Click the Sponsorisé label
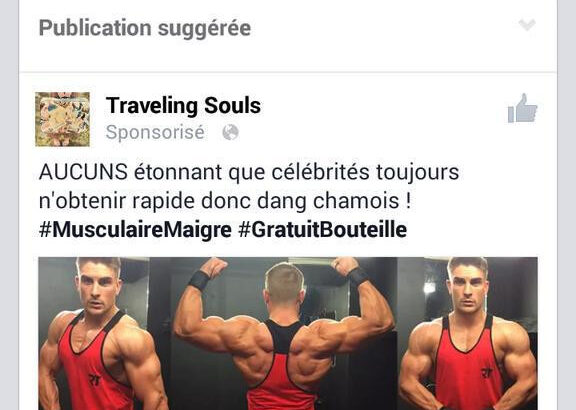The height and width of the screenshot is (410, 576). coord(155,132)
